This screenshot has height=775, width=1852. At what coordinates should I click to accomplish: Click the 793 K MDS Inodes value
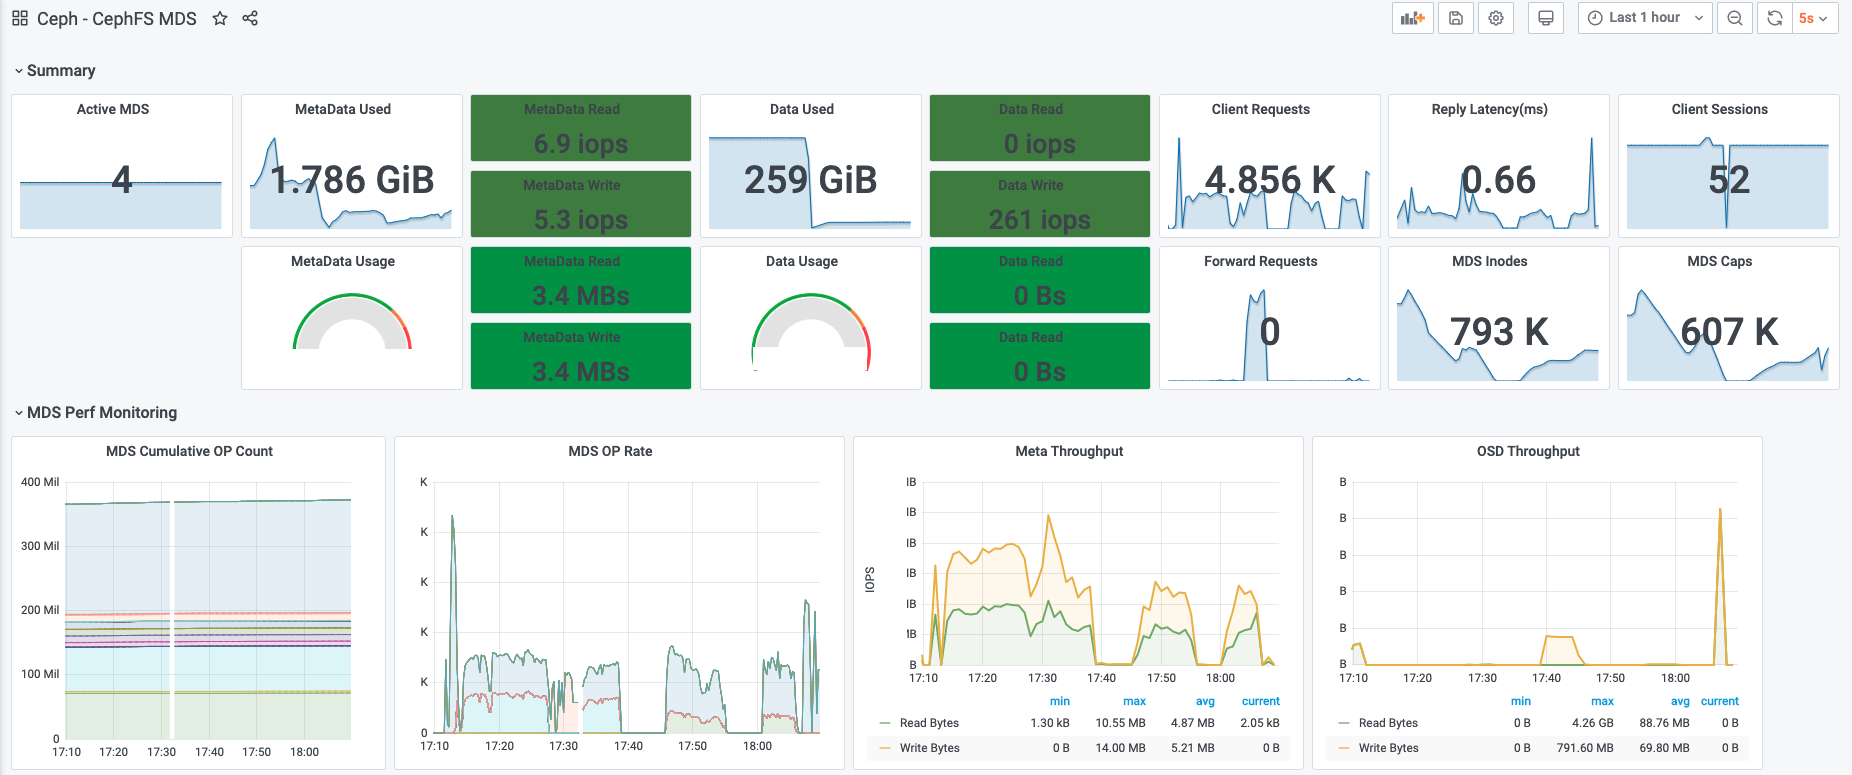click(x=1499, y=332)
